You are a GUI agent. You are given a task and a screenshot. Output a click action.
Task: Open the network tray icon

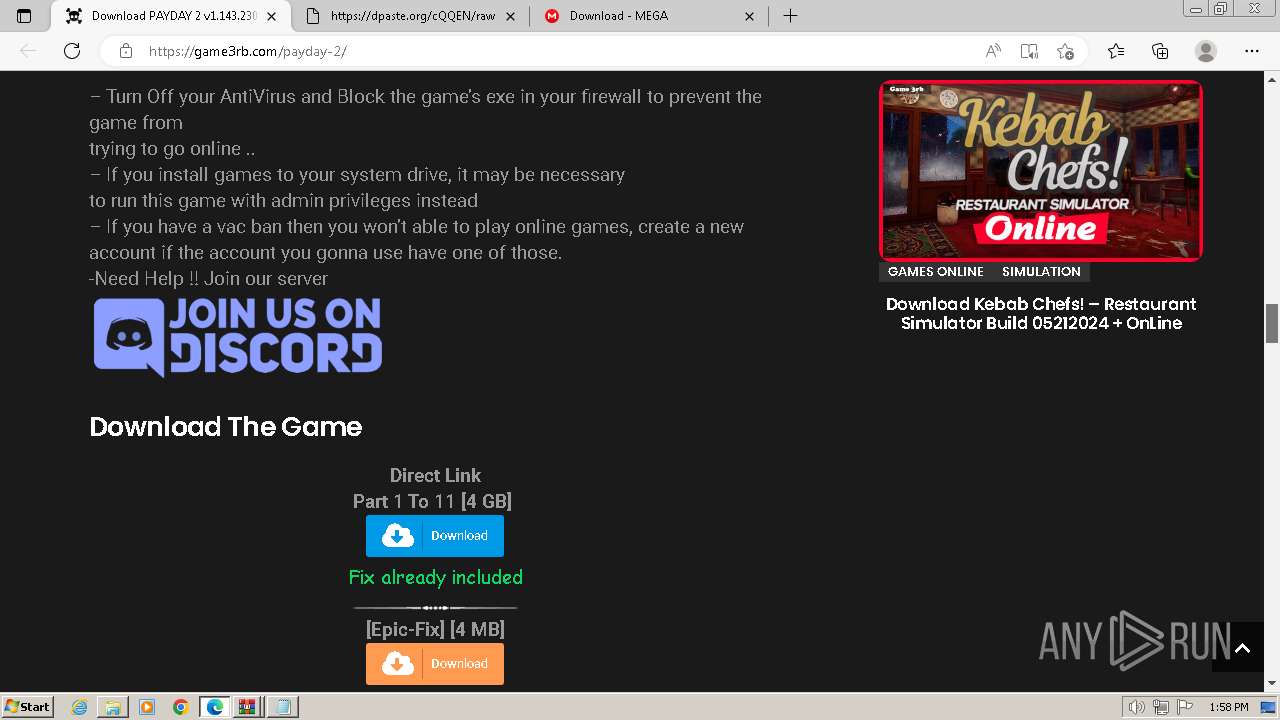(x=1162, y=707)
